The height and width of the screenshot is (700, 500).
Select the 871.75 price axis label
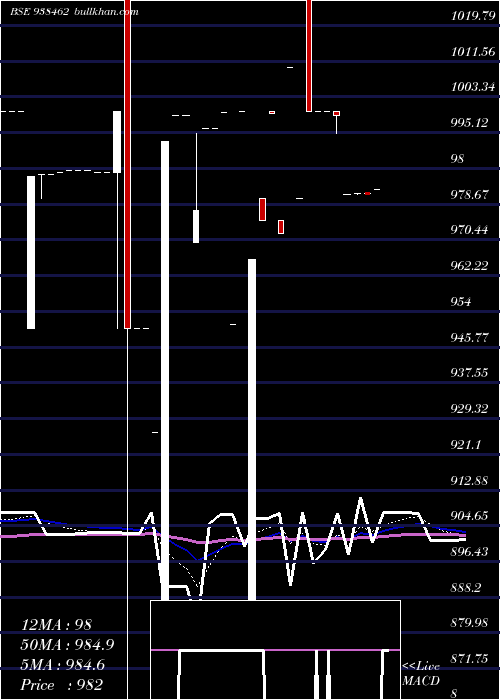(469, 658)
